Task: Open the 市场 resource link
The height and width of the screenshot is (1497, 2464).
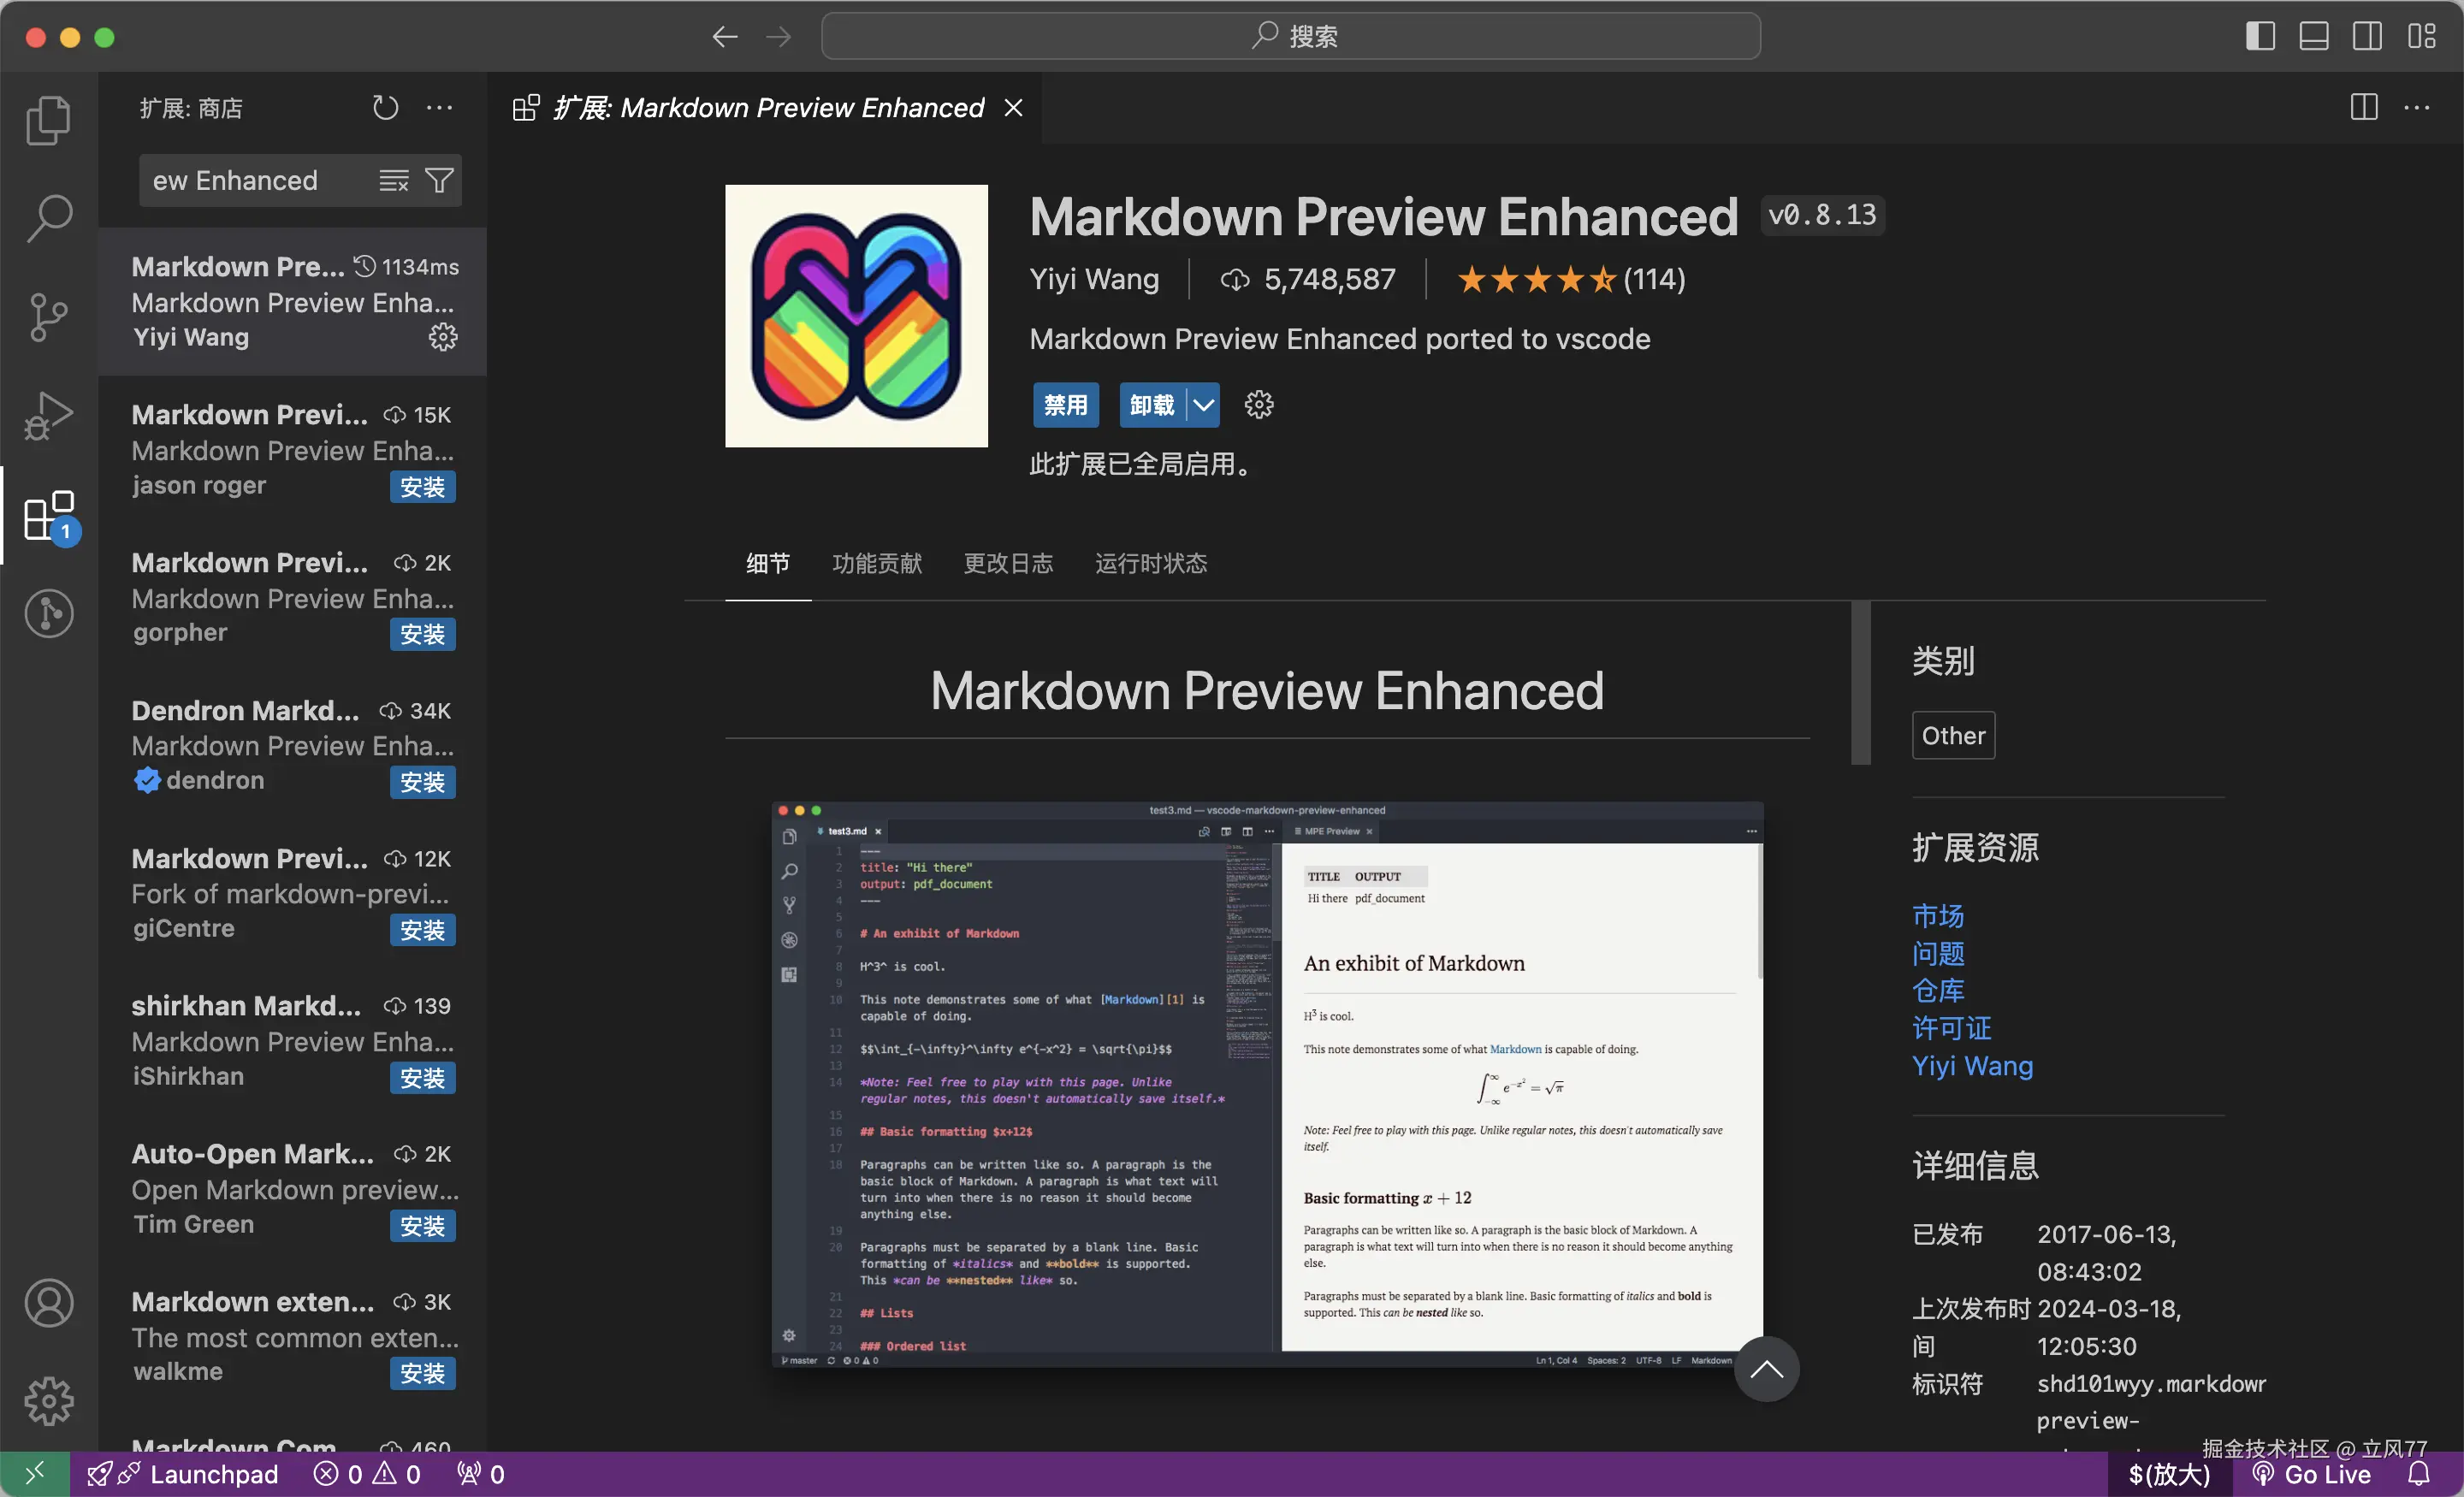Action: (1938, 916)
